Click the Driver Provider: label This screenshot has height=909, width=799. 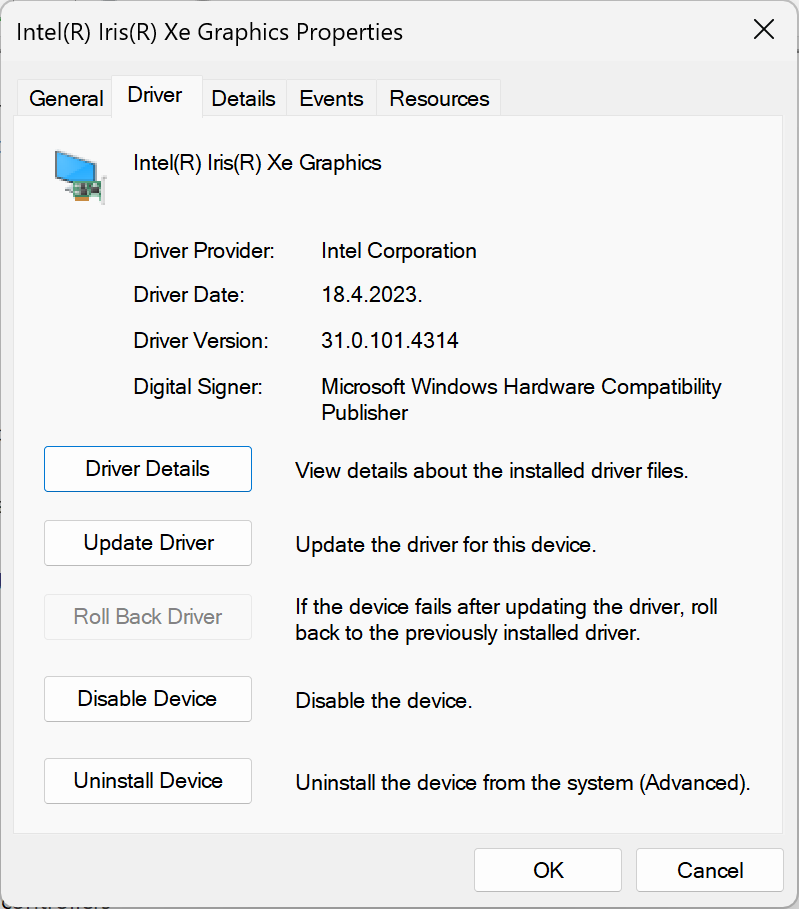point(204,250)
